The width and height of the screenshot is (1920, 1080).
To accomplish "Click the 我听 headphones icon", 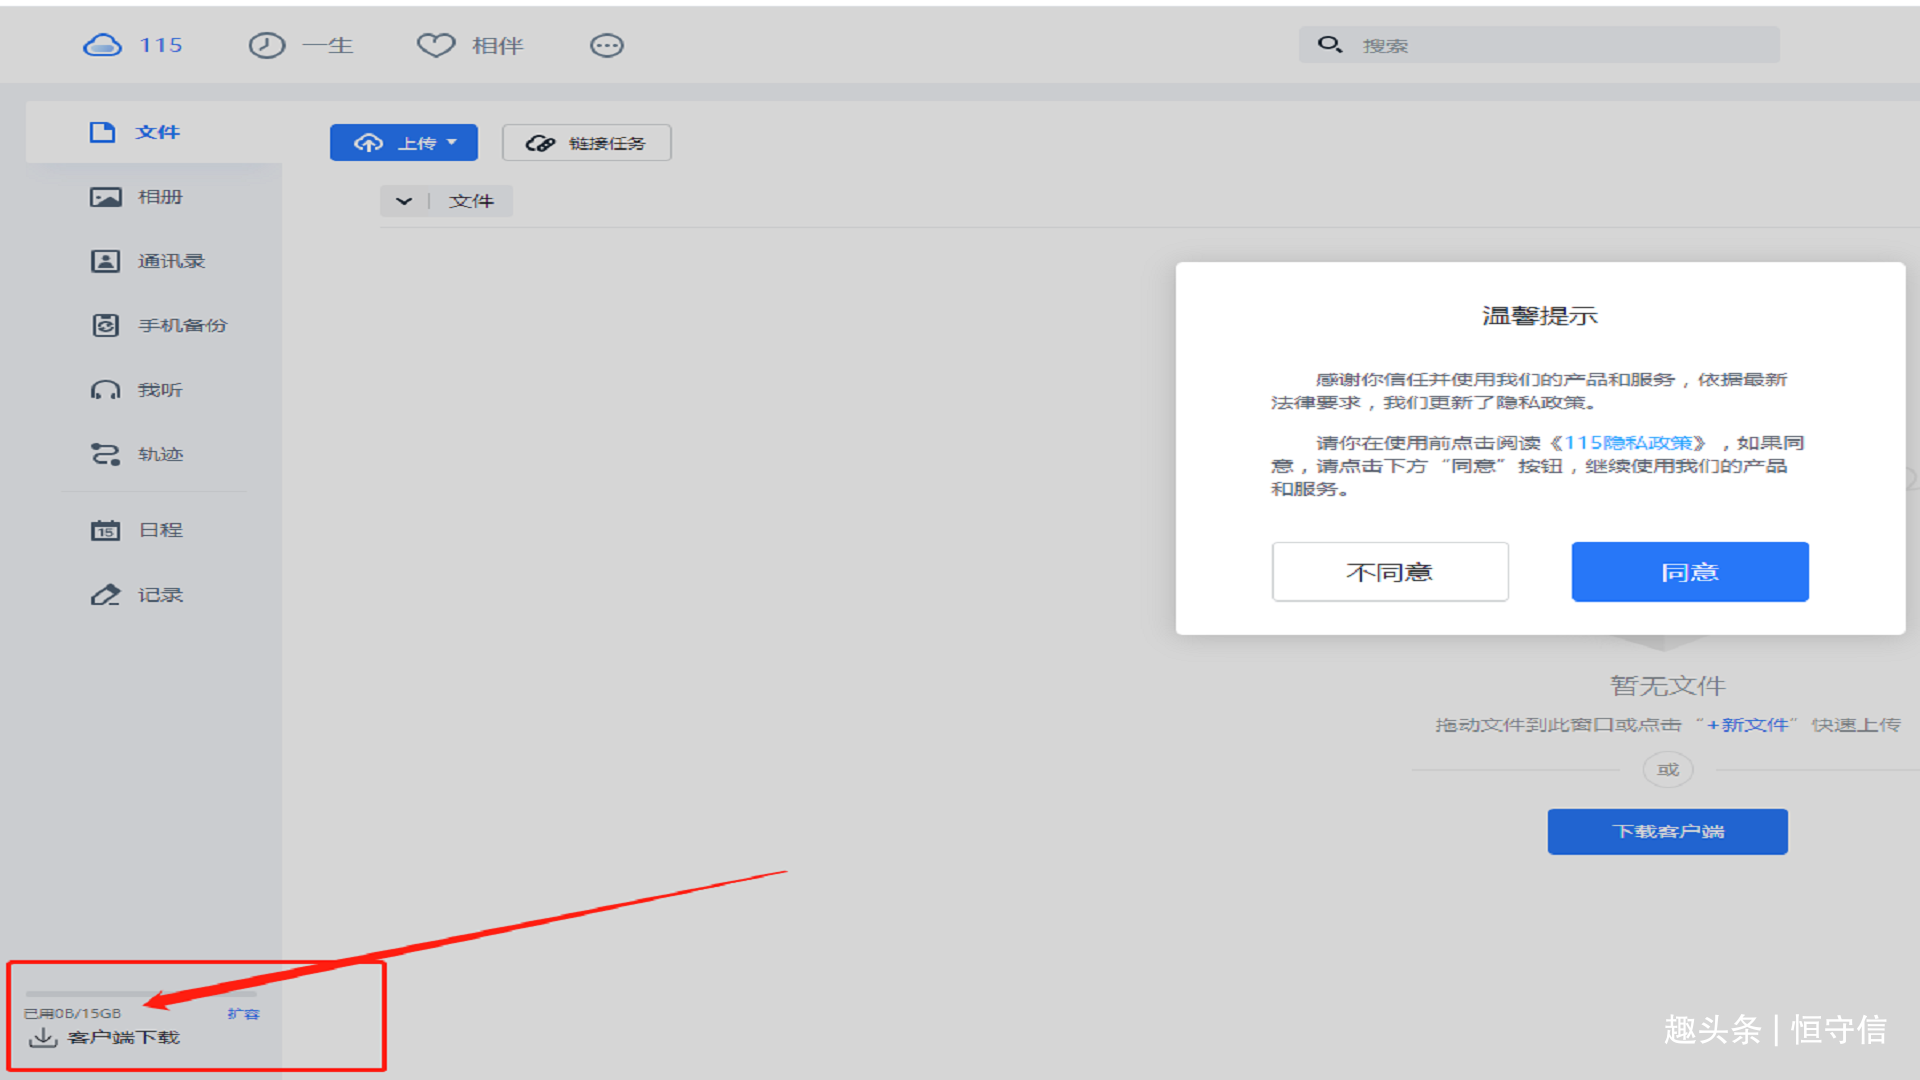I will 105,390.
